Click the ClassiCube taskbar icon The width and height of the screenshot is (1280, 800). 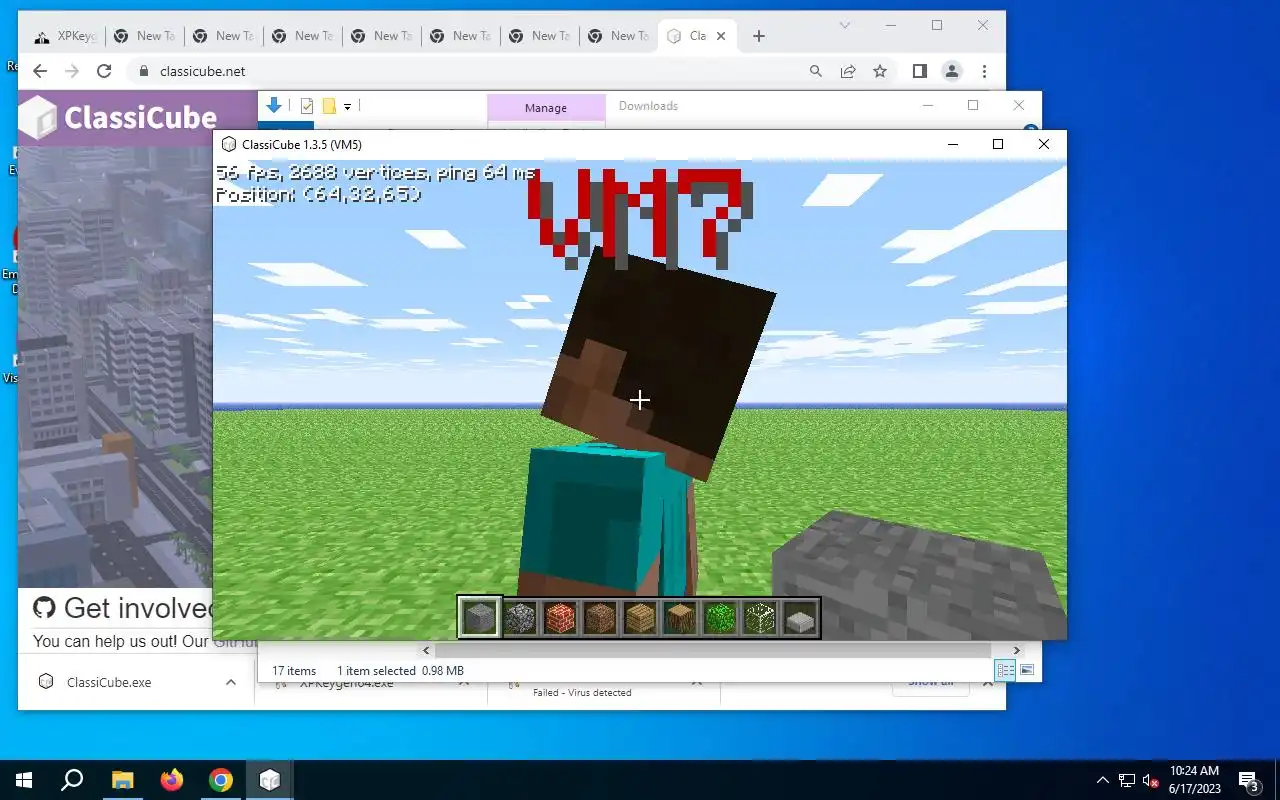(x=270, y=780)
